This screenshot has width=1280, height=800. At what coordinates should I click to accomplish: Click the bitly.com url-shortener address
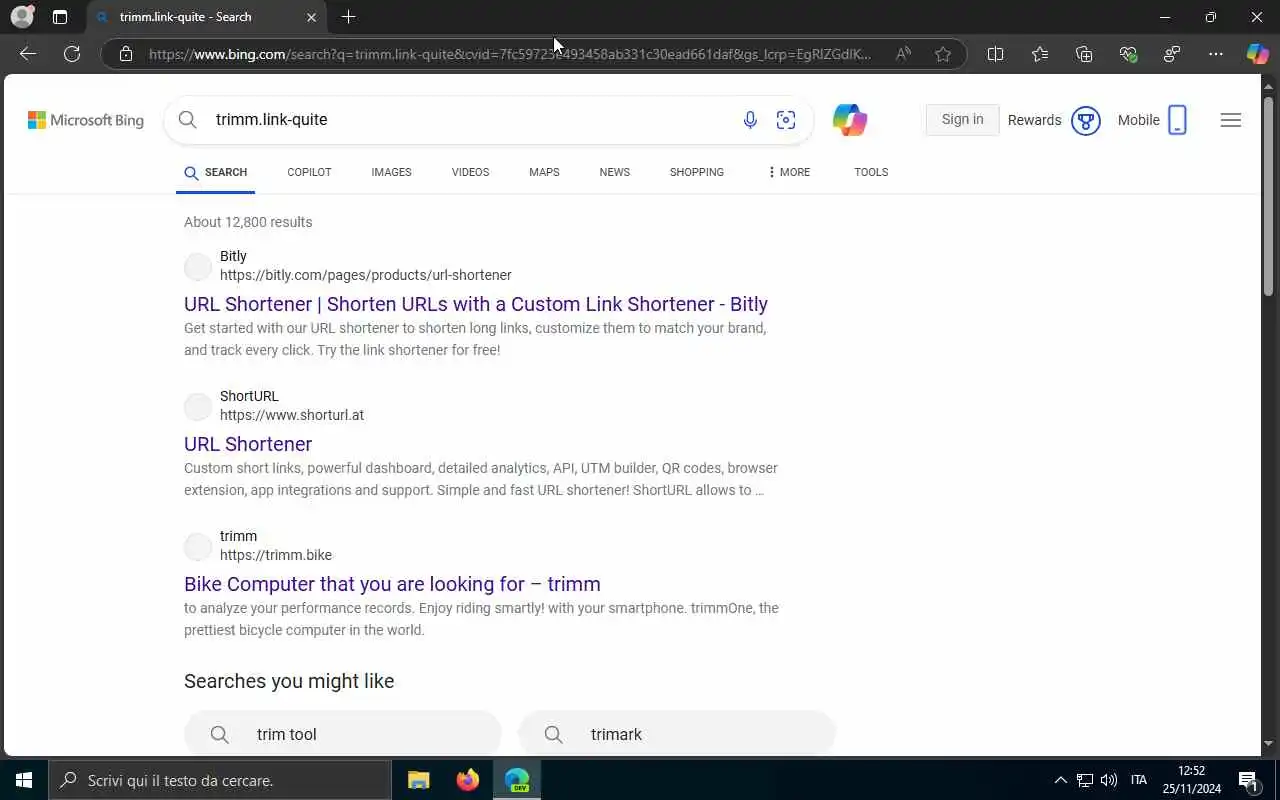[366, 275]
